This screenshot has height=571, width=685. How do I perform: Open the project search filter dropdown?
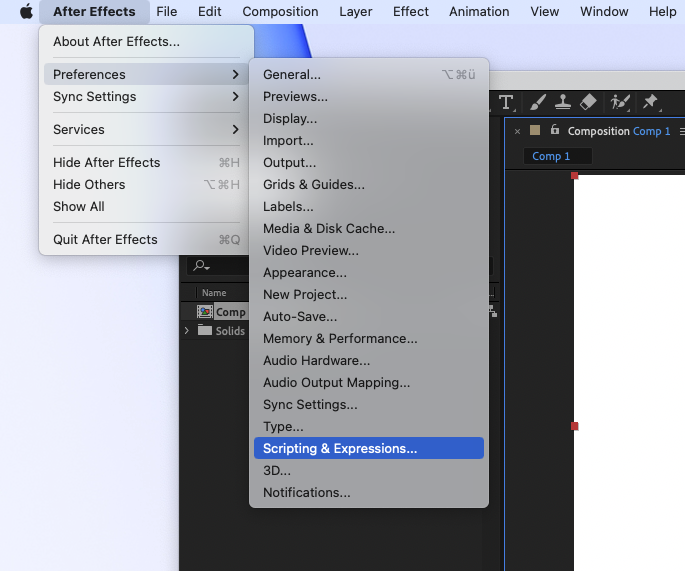pyautogui.click(x=201, y=266)
